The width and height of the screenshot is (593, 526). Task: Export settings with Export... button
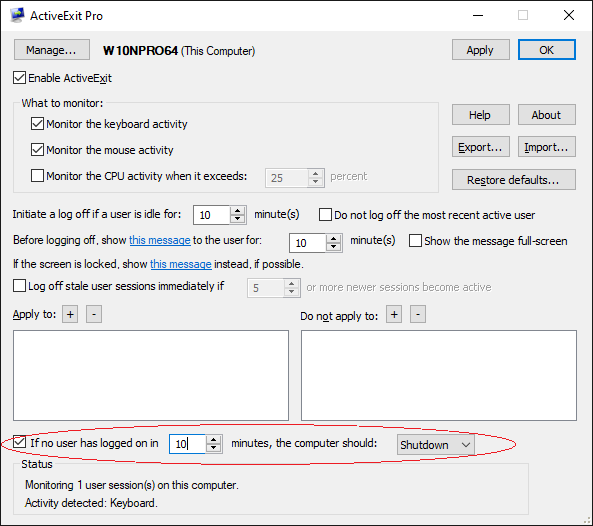pyautogui.click(x=480, y=147)
